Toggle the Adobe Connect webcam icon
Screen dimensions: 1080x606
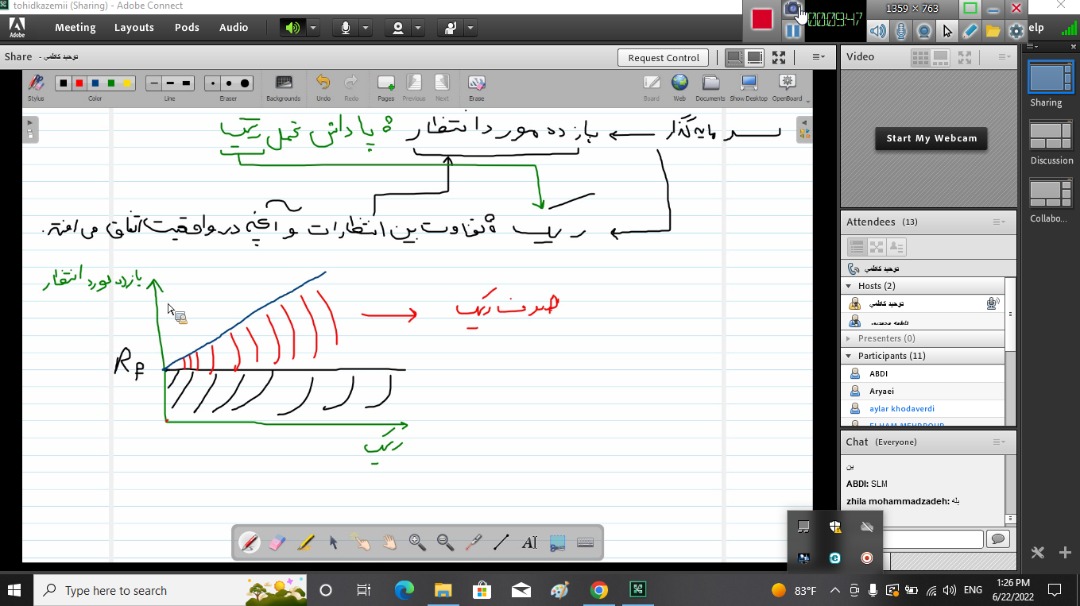coord(397,28)
